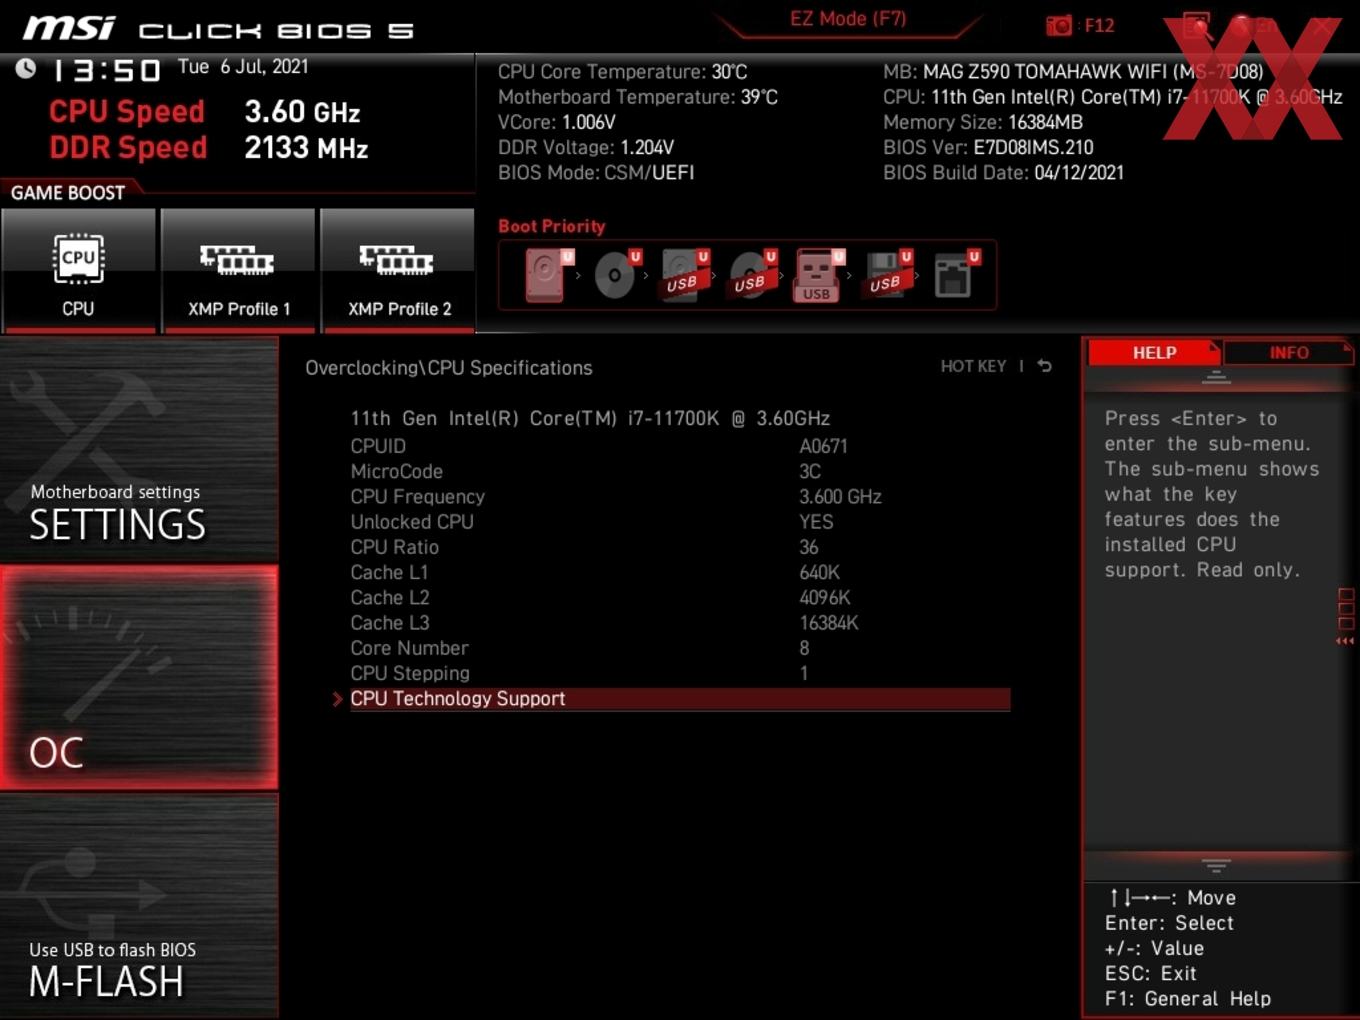Click the 4096K cache value
The image size is (1360, 1020).
825,598
